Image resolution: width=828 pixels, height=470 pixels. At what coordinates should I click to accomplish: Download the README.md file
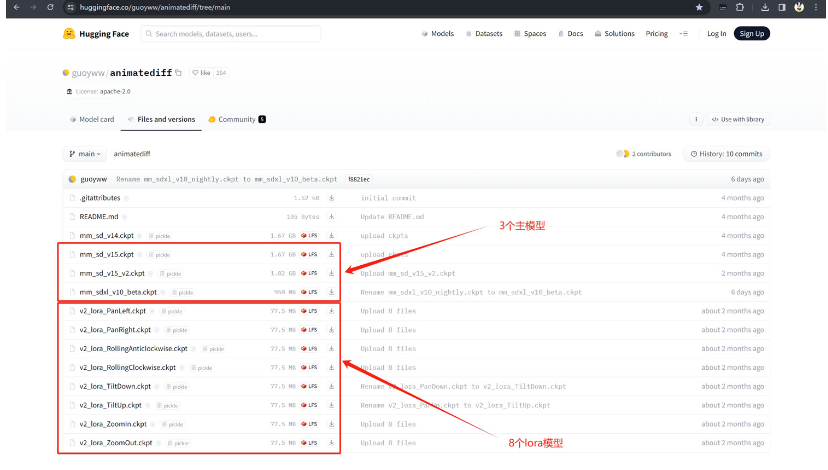(x=331, y=217)
